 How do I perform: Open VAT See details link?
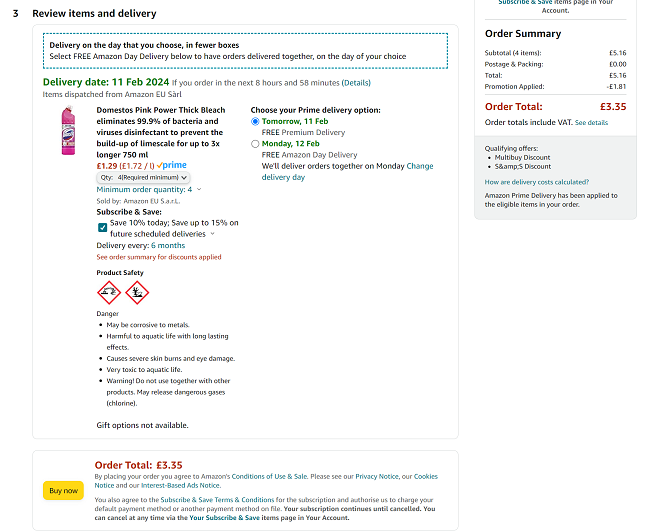pos(591,122)
